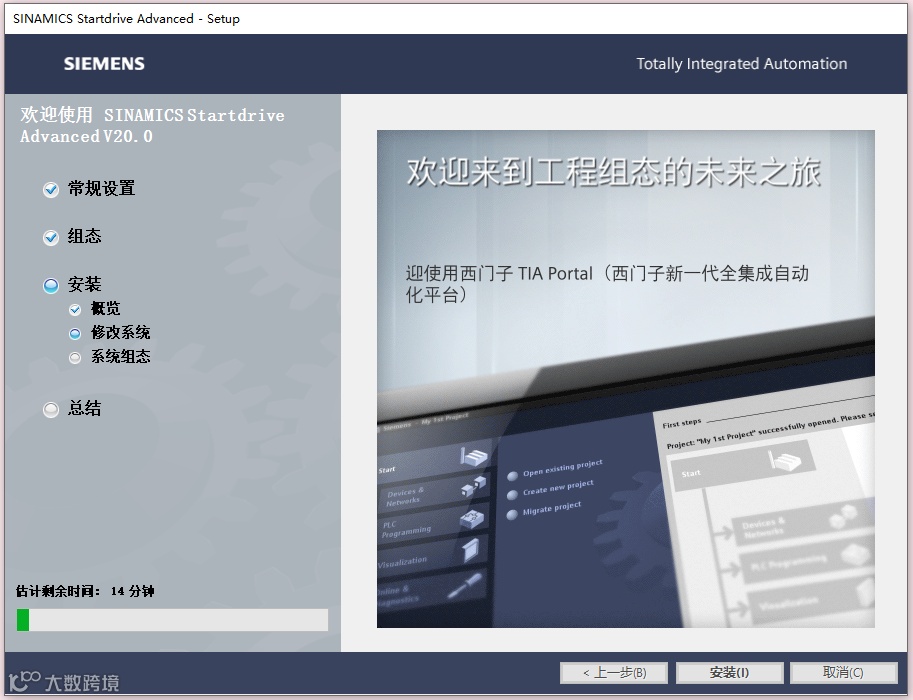Go back with the 上一步(B) button
This screenshot has height=700, width=913.
614,673
